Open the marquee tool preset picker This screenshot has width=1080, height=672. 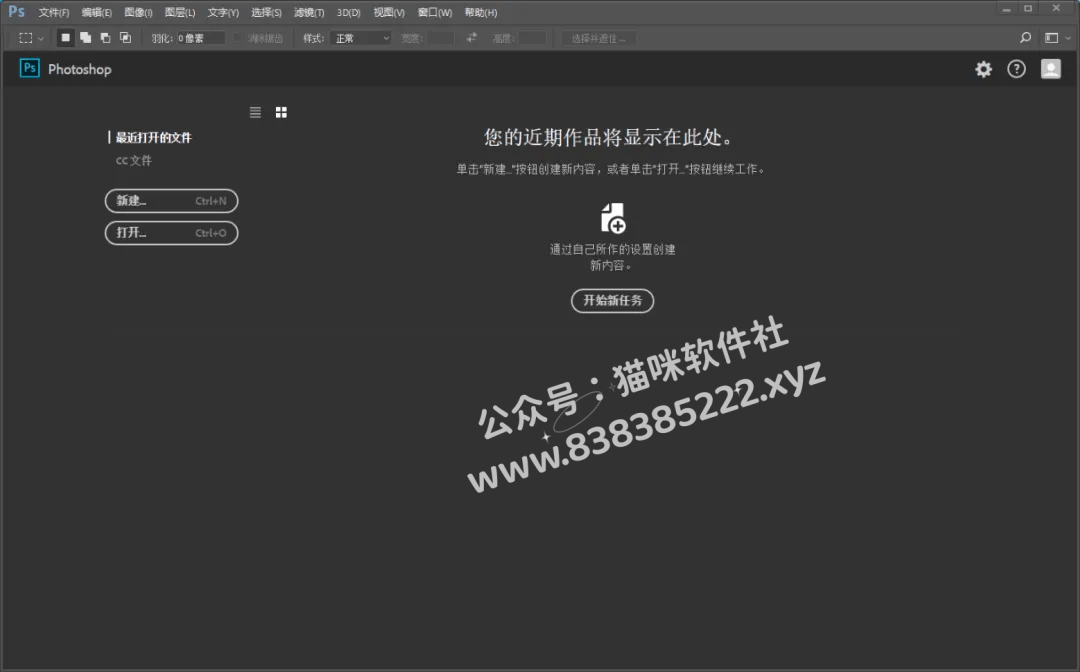click(x=31, y=38)
